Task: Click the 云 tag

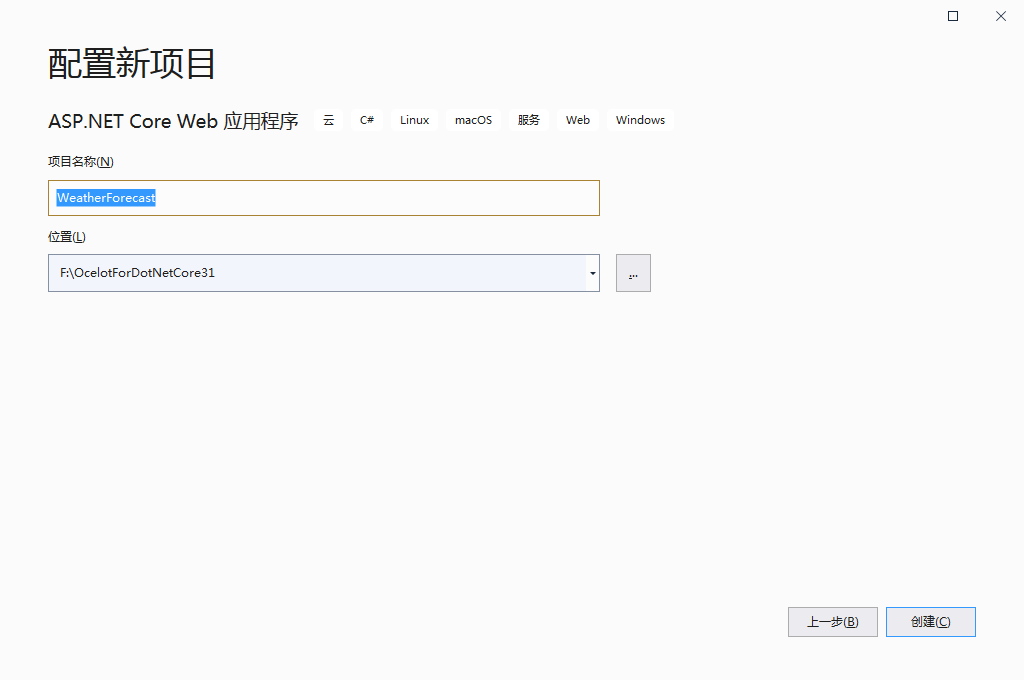Action: 328,120
